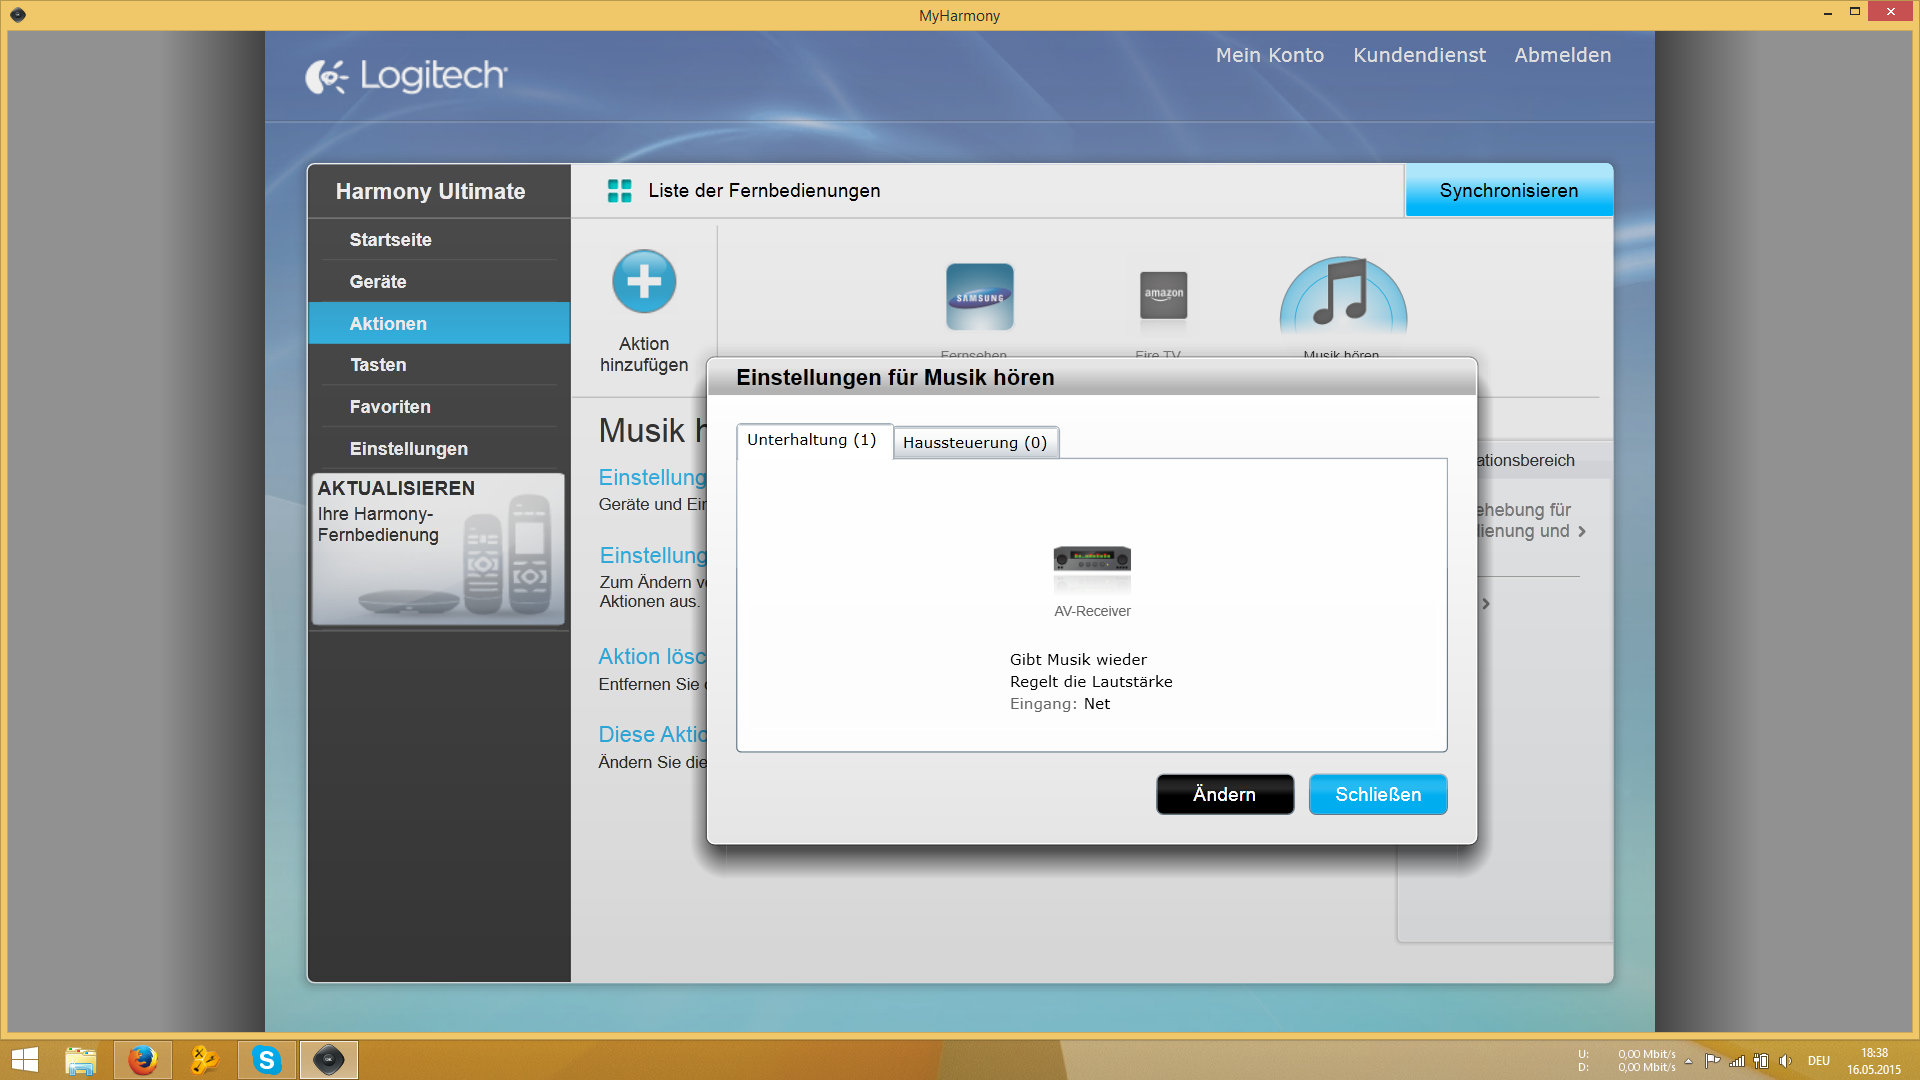
Task: Click the AV-Receiver device icon
Action: coord(1092,560)
